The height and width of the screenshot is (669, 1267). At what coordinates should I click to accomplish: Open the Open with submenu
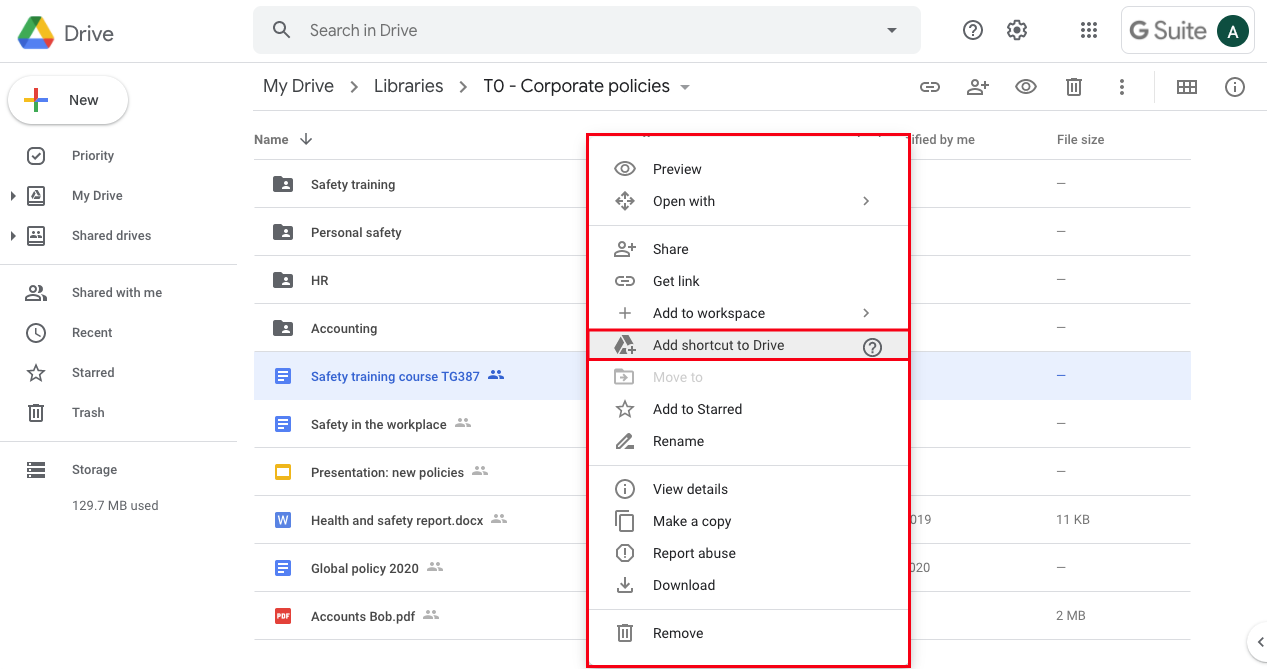point(748,201)
